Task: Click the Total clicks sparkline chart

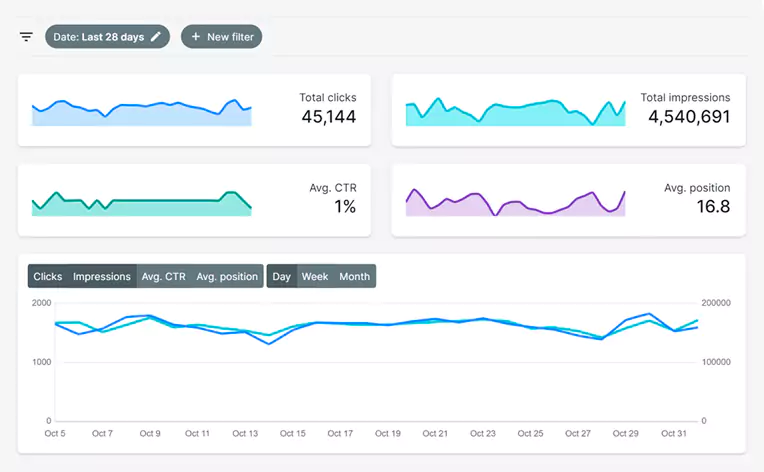Action: (141, 113)
